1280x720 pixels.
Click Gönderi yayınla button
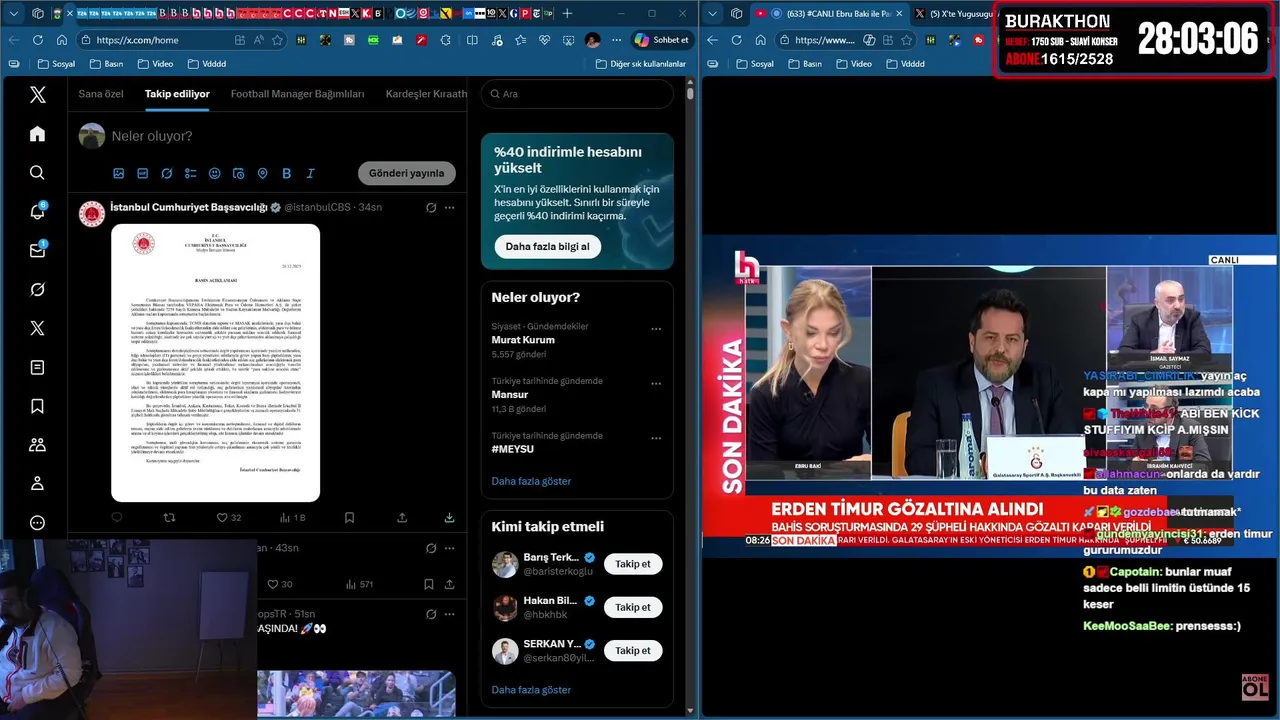[x=406, y=173]
